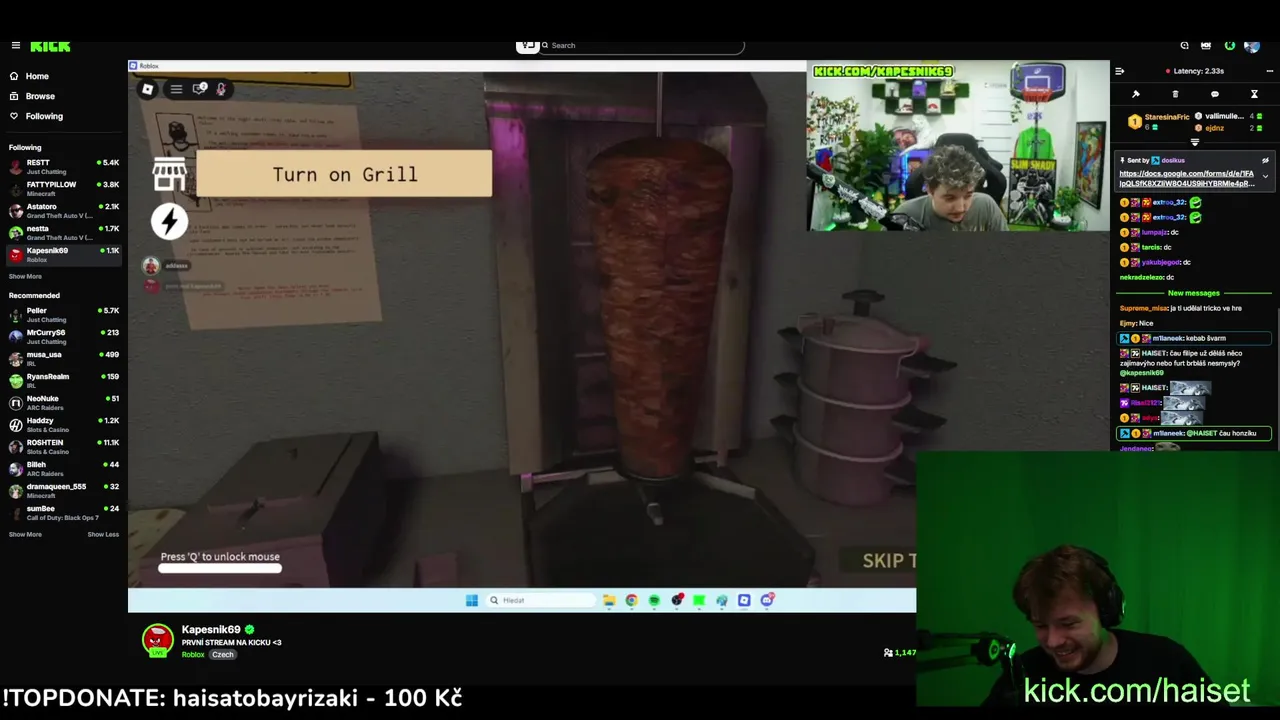Click the lightning bolt icon in the game

[x=169, y=221]
